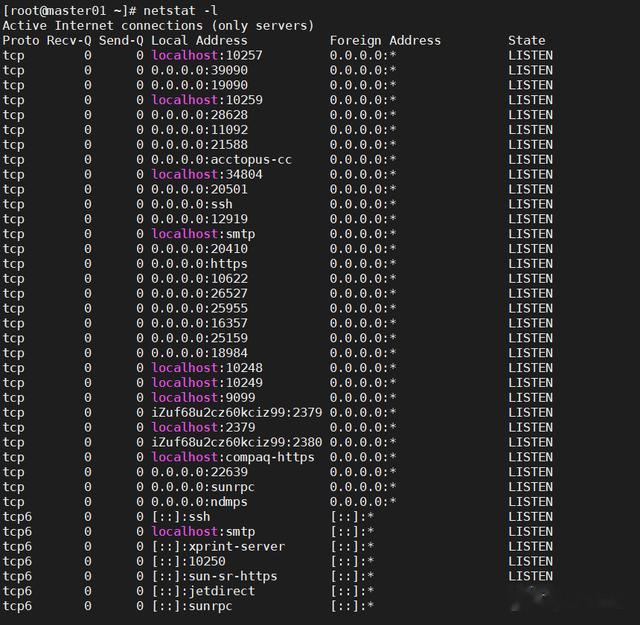
Task: Select the '0.0.0.0:11092' address
Action: pyautogui.click(x=199, y=130)
